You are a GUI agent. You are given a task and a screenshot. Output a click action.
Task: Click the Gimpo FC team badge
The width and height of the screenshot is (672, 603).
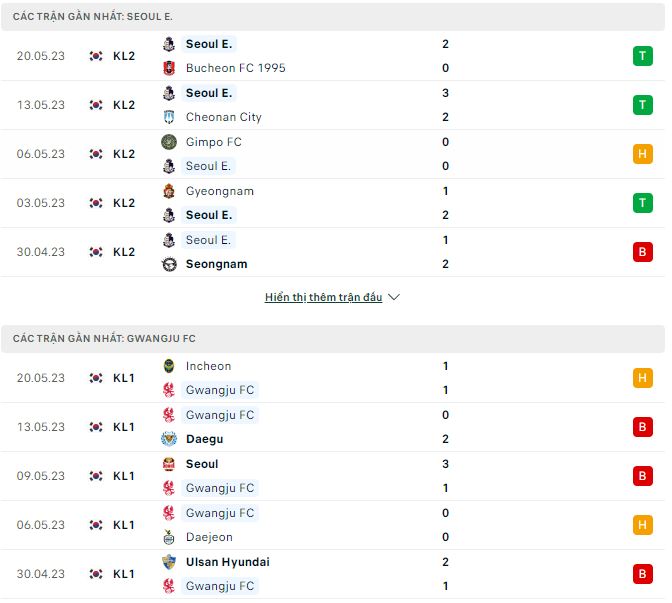tap(169, 142)
